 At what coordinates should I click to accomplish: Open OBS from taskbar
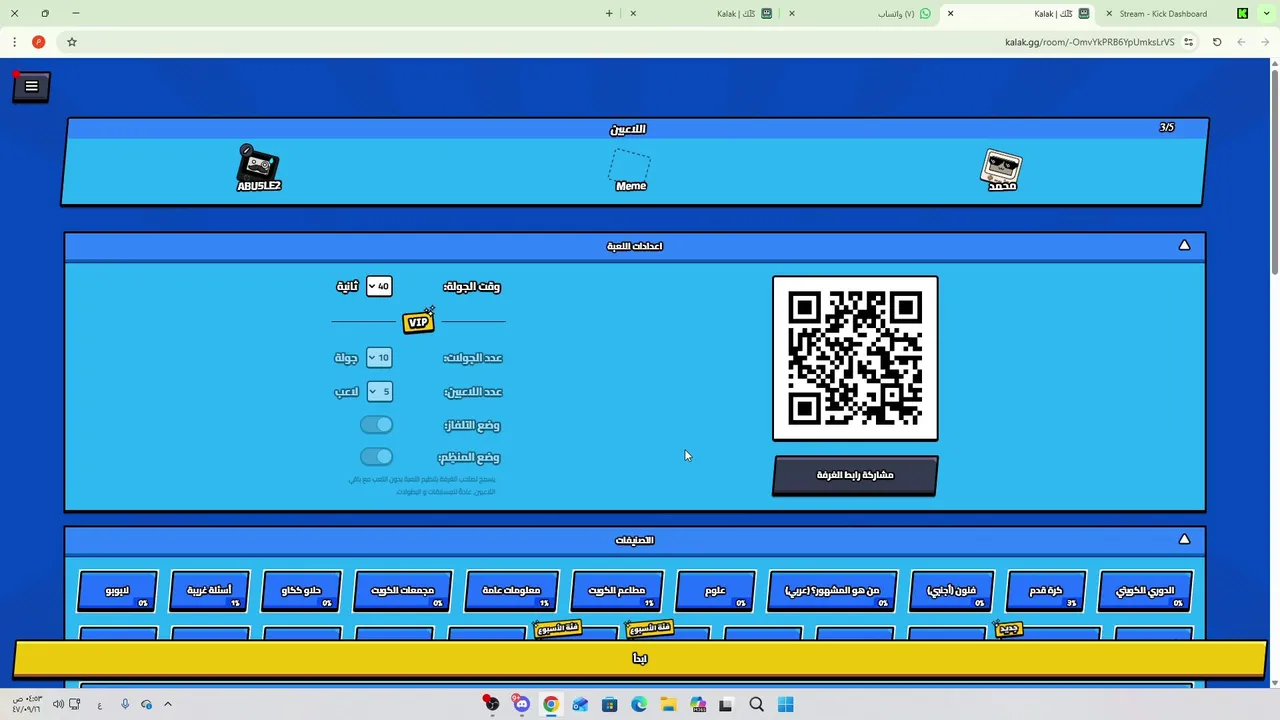click(x=491, y=705)
